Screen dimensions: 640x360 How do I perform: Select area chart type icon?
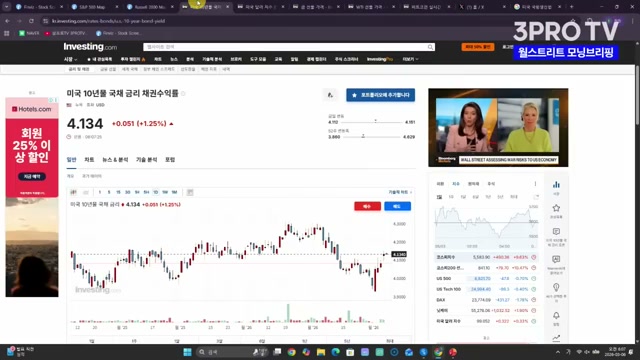click(86, 192)
